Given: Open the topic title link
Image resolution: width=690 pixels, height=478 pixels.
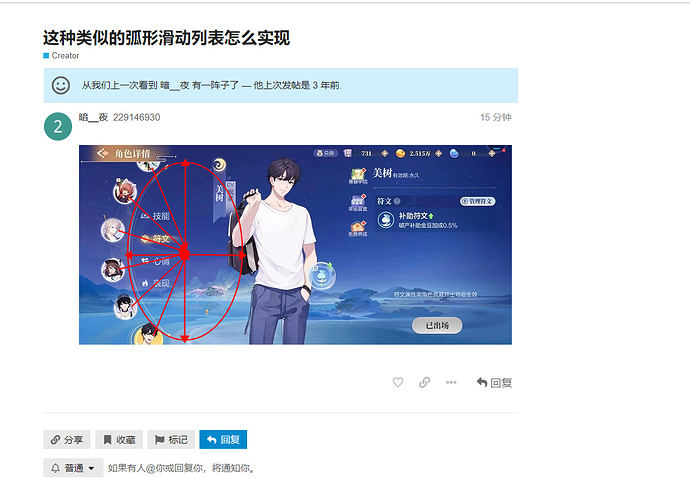Looking at the screenshot, I should pos(166,38).
